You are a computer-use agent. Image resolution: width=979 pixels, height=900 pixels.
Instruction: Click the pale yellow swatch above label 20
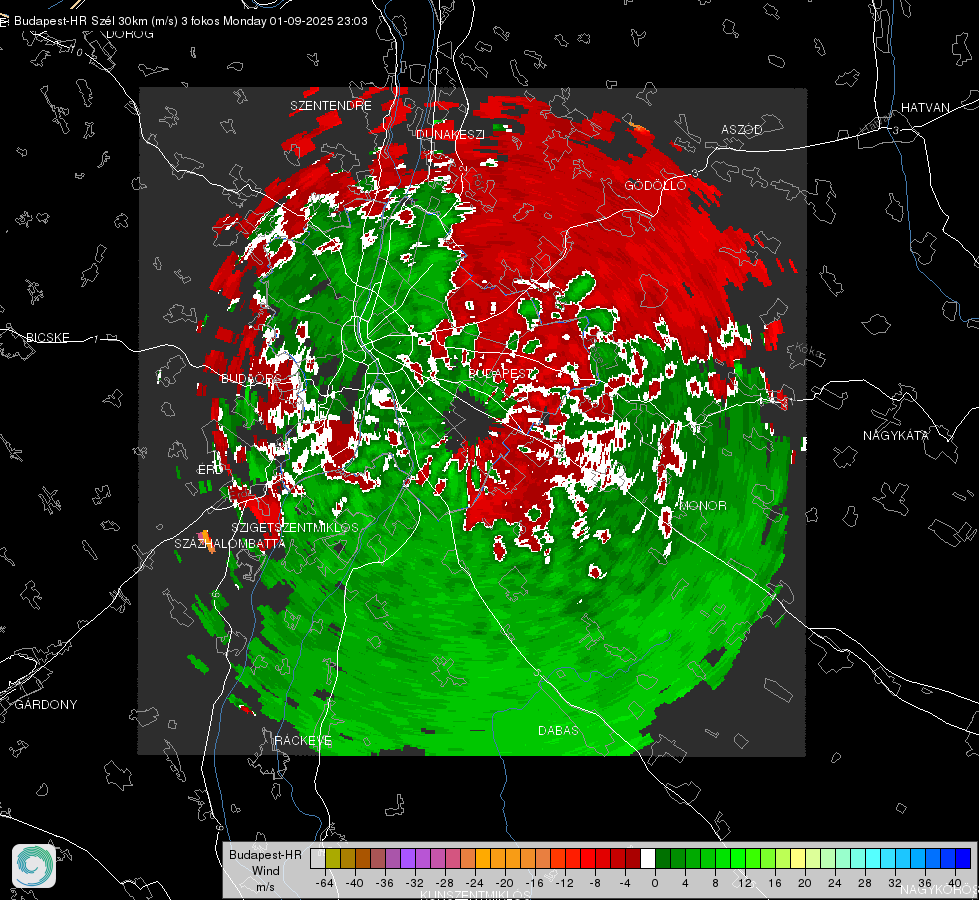coord(799,859)
